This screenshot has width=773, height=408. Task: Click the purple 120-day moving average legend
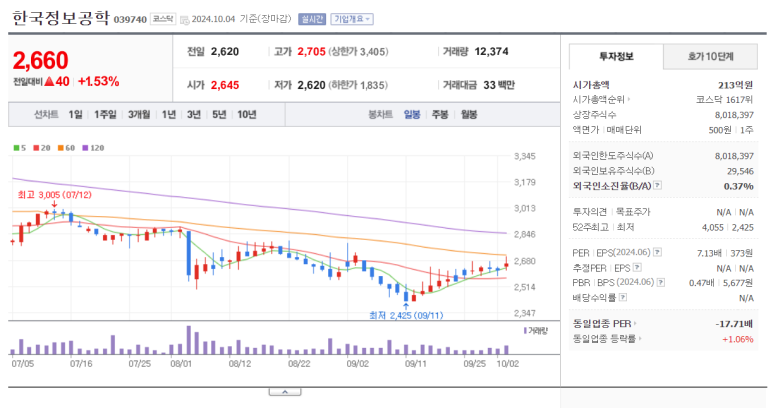pyautogui.click(x=93, y=148)
